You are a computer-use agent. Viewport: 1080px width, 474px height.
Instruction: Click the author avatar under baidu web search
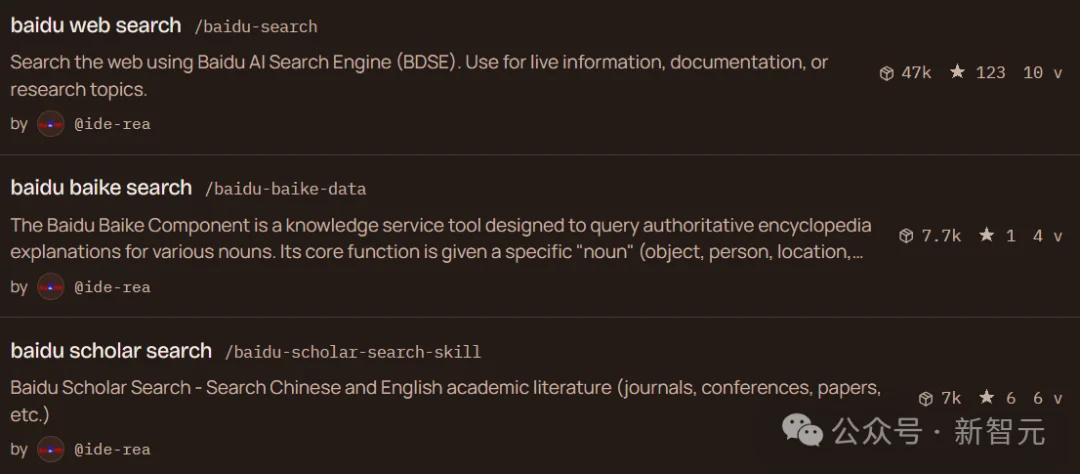click(51, 124)
